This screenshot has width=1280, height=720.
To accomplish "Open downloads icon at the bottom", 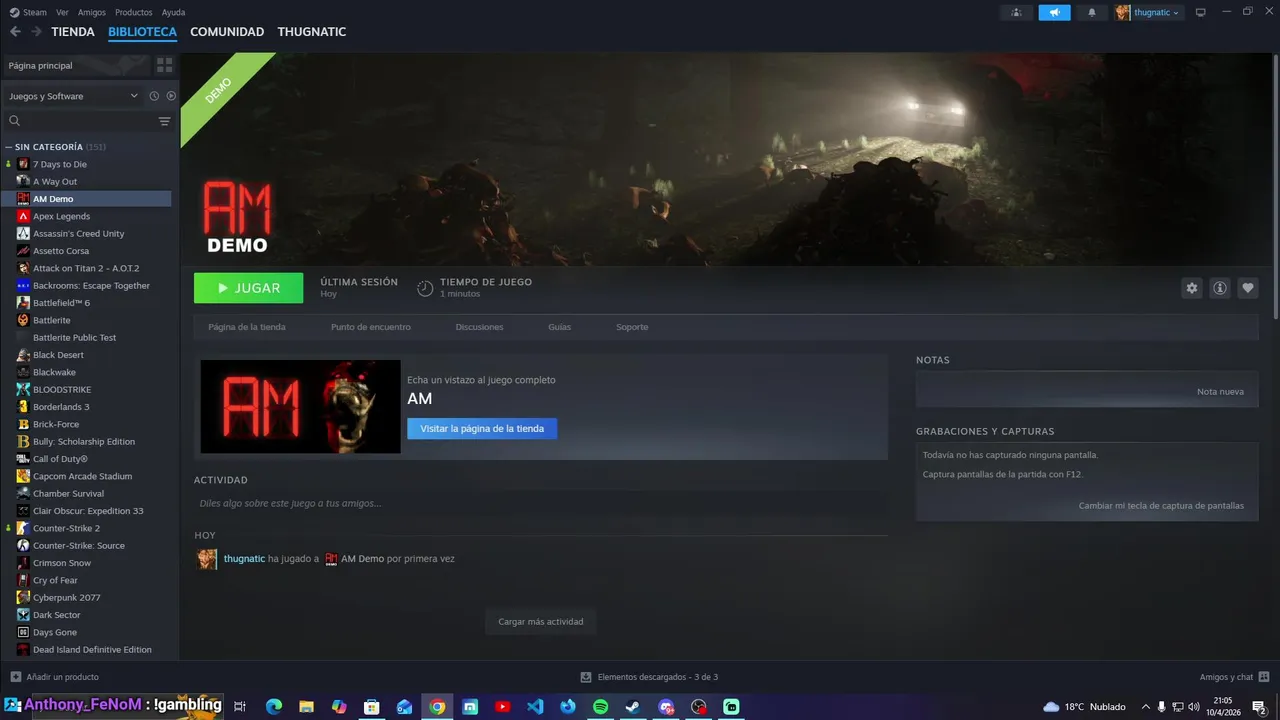I will (587, 677).
